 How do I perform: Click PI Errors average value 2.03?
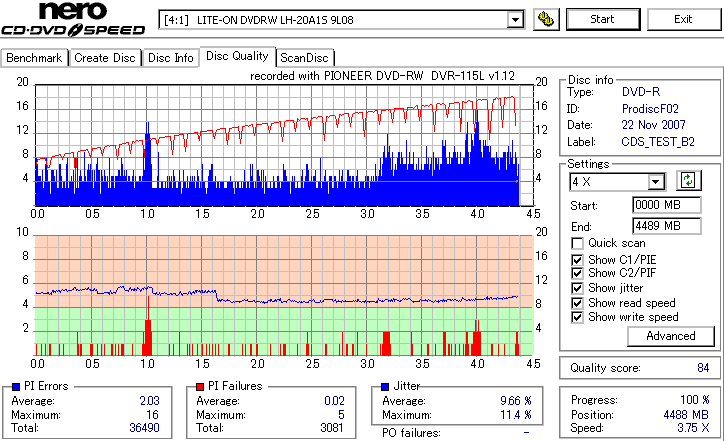tap(149, 401)
